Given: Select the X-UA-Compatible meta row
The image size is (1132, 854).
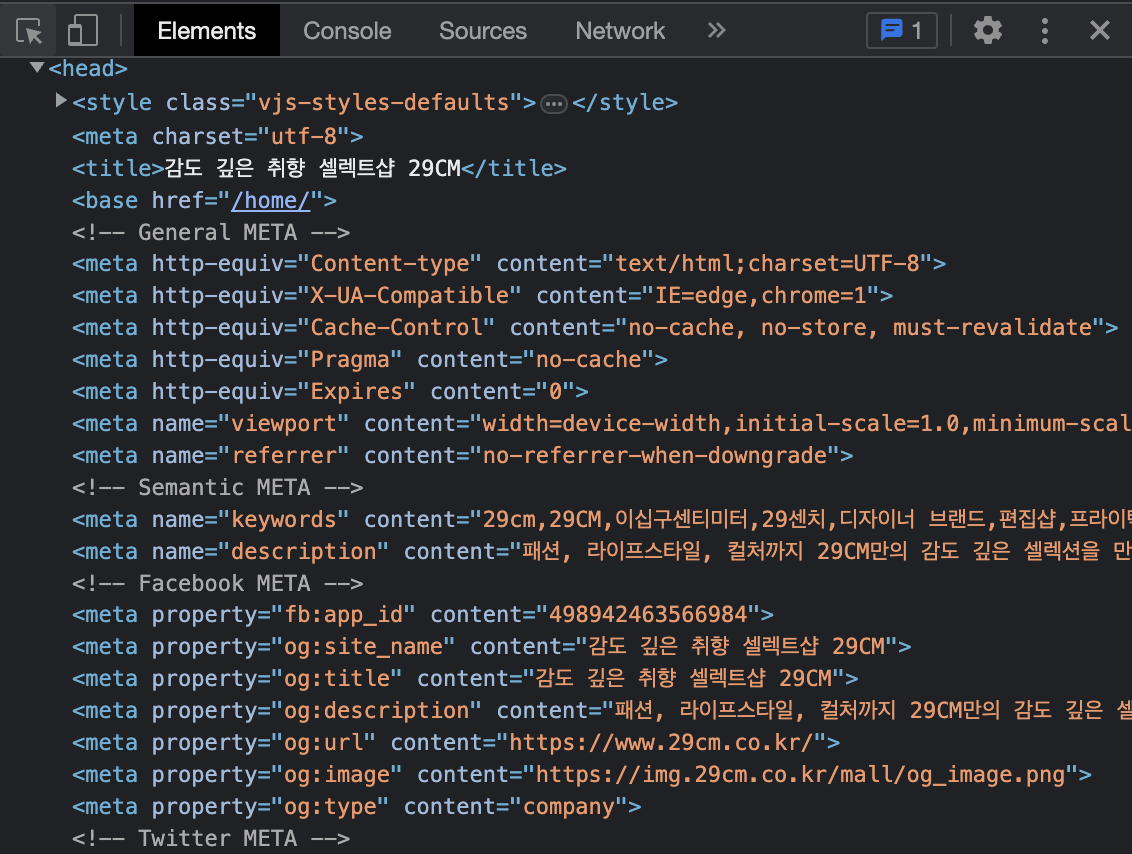Looking at the screenshot, I should 482,295.
